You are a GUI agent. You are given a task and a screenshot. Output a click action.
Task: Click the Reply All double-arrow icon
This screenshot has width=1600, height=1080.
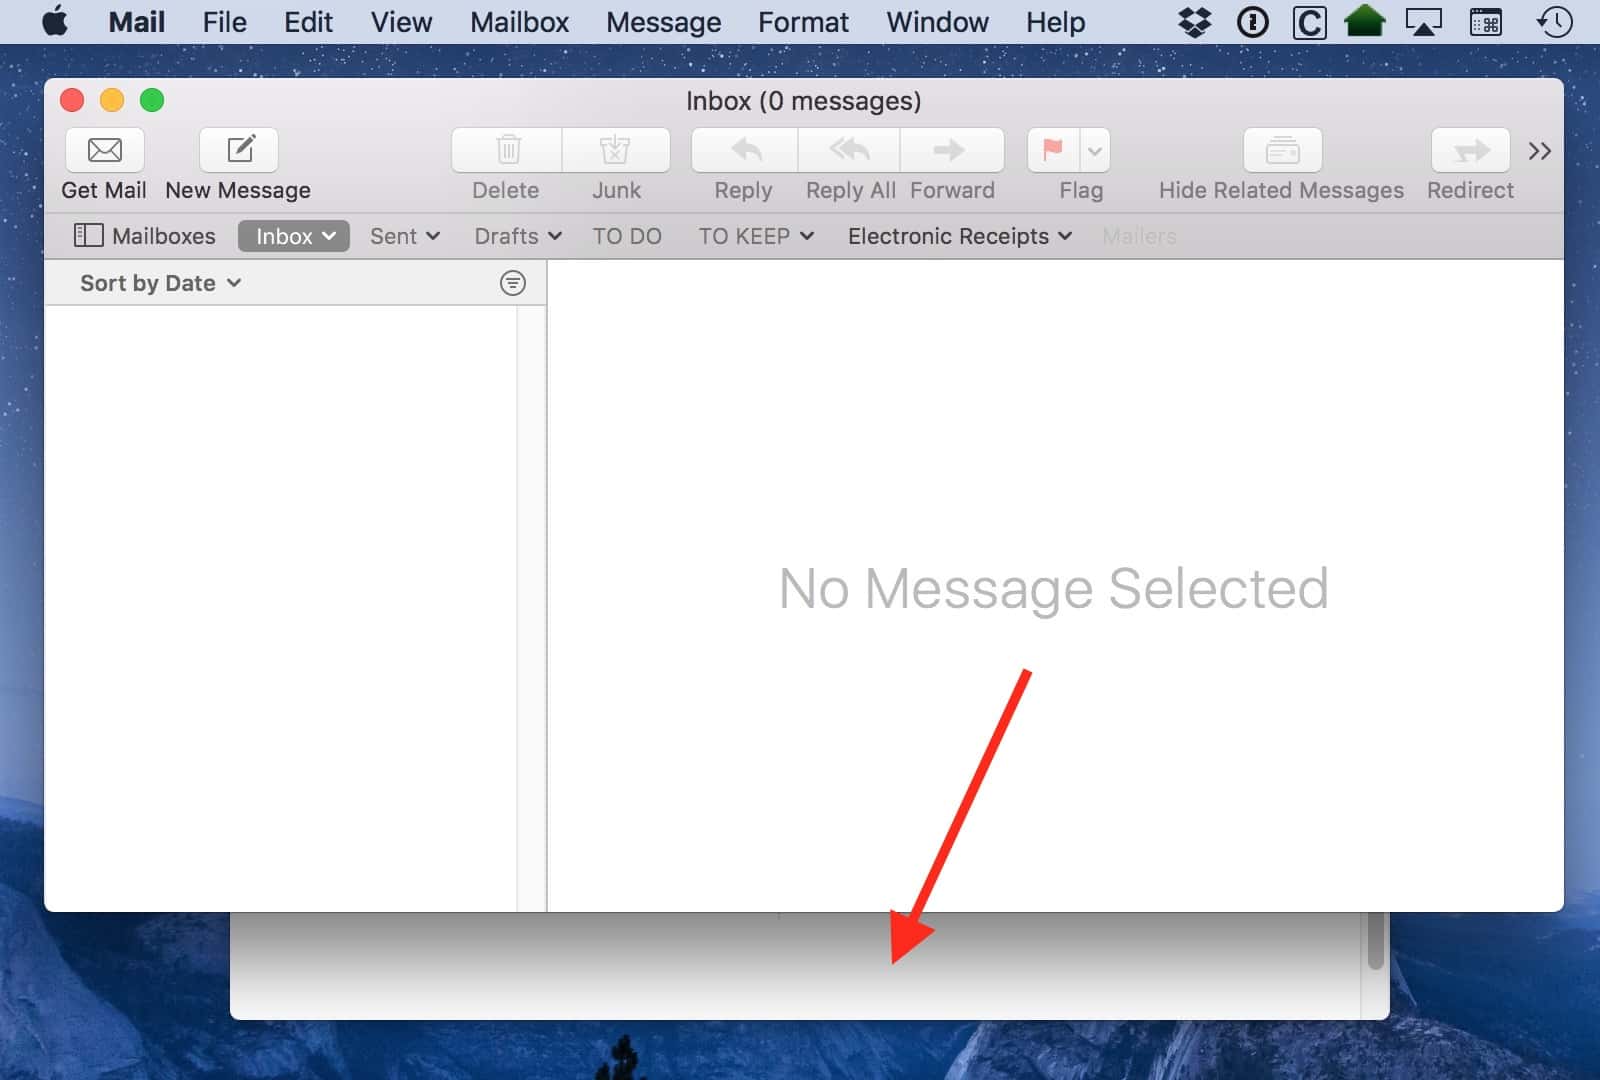[x=849, y=151]
